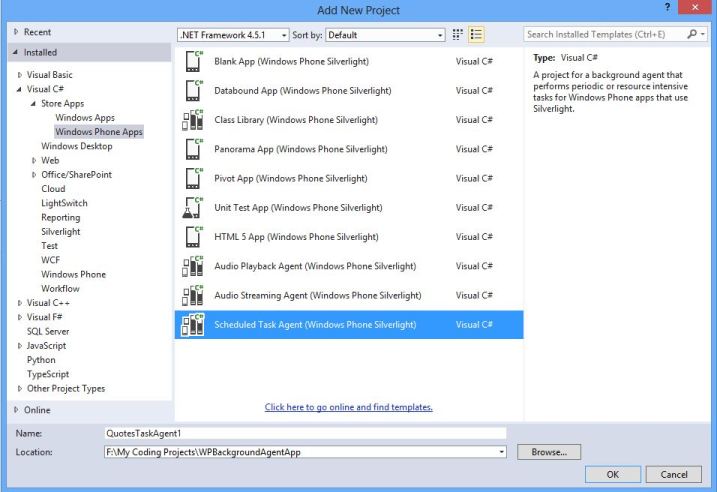Image resolution: width=717 pixels, height=492 pixels.
Task: Select Windows Desktop category
Action: click(x=76, y=146)
